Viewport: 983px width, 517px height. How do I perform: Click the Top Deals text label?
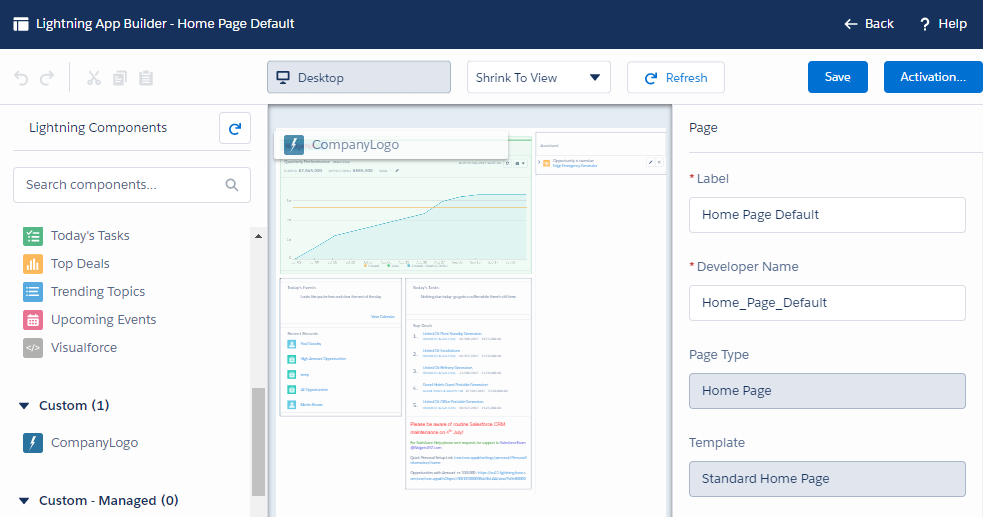coord(80,264)
